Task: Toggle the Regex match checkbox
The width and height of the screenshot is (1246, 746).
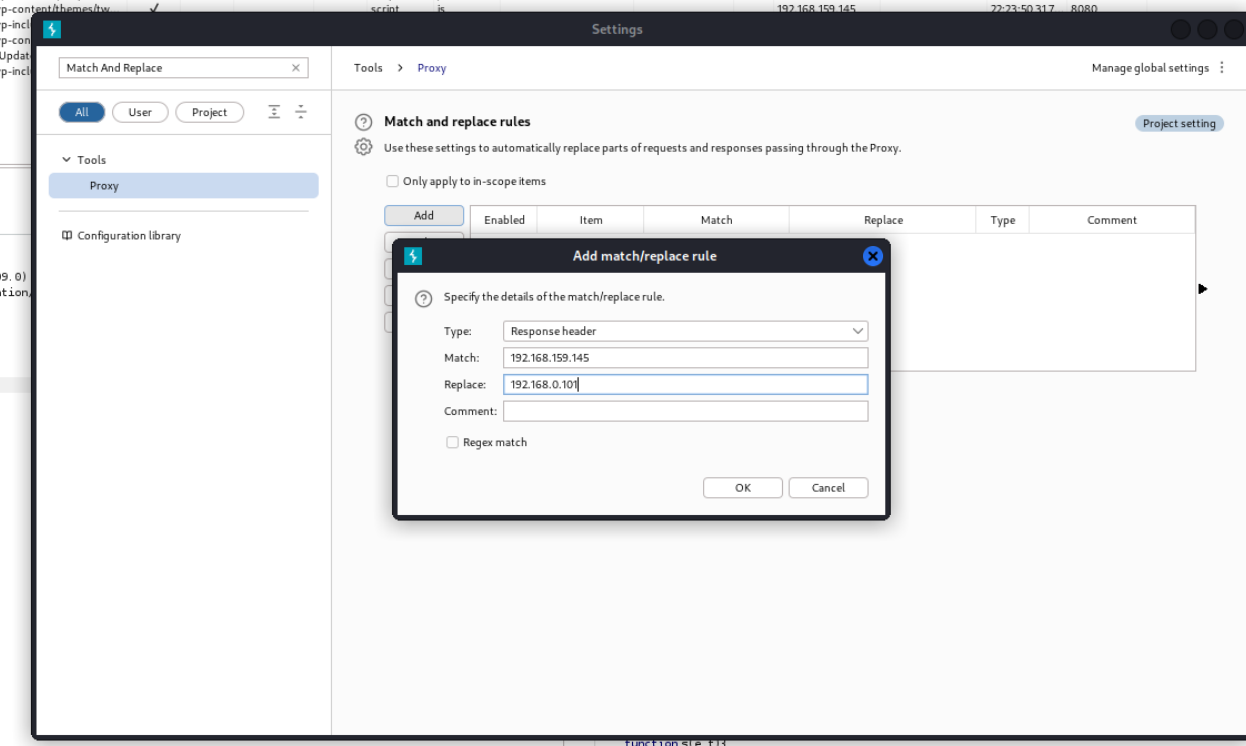Action: click(452, 442)
